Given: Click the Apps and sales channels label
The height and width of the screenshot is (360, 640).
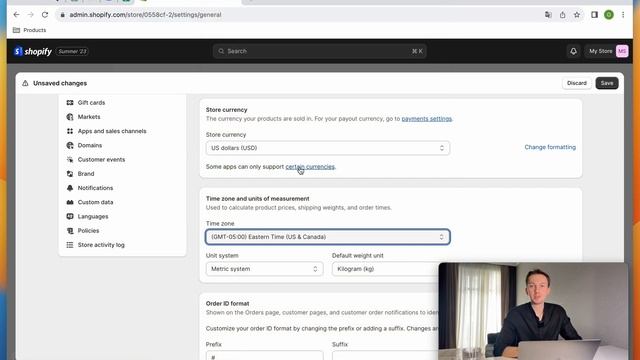Looking at the screenshot, I should pos(112,131).
